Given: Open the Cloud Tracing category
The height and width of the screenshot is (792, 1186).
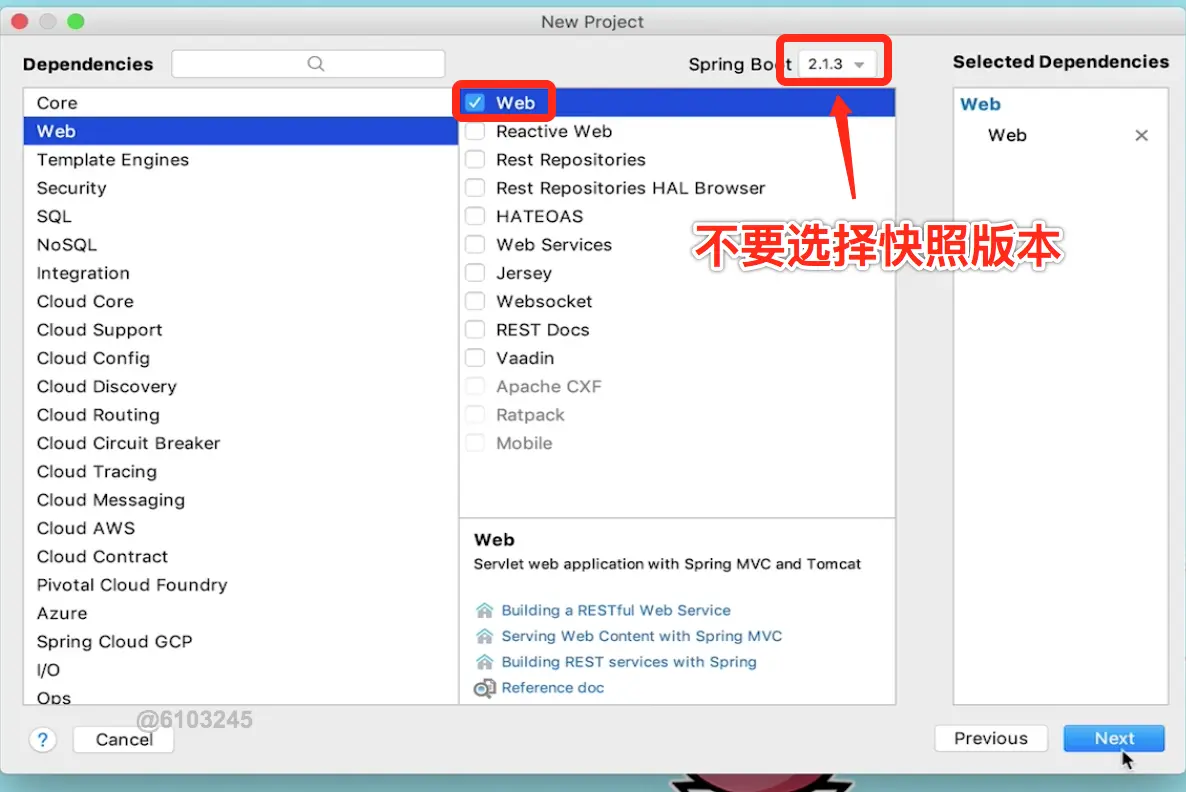Looking at the screenshot, I should (241, 471).
